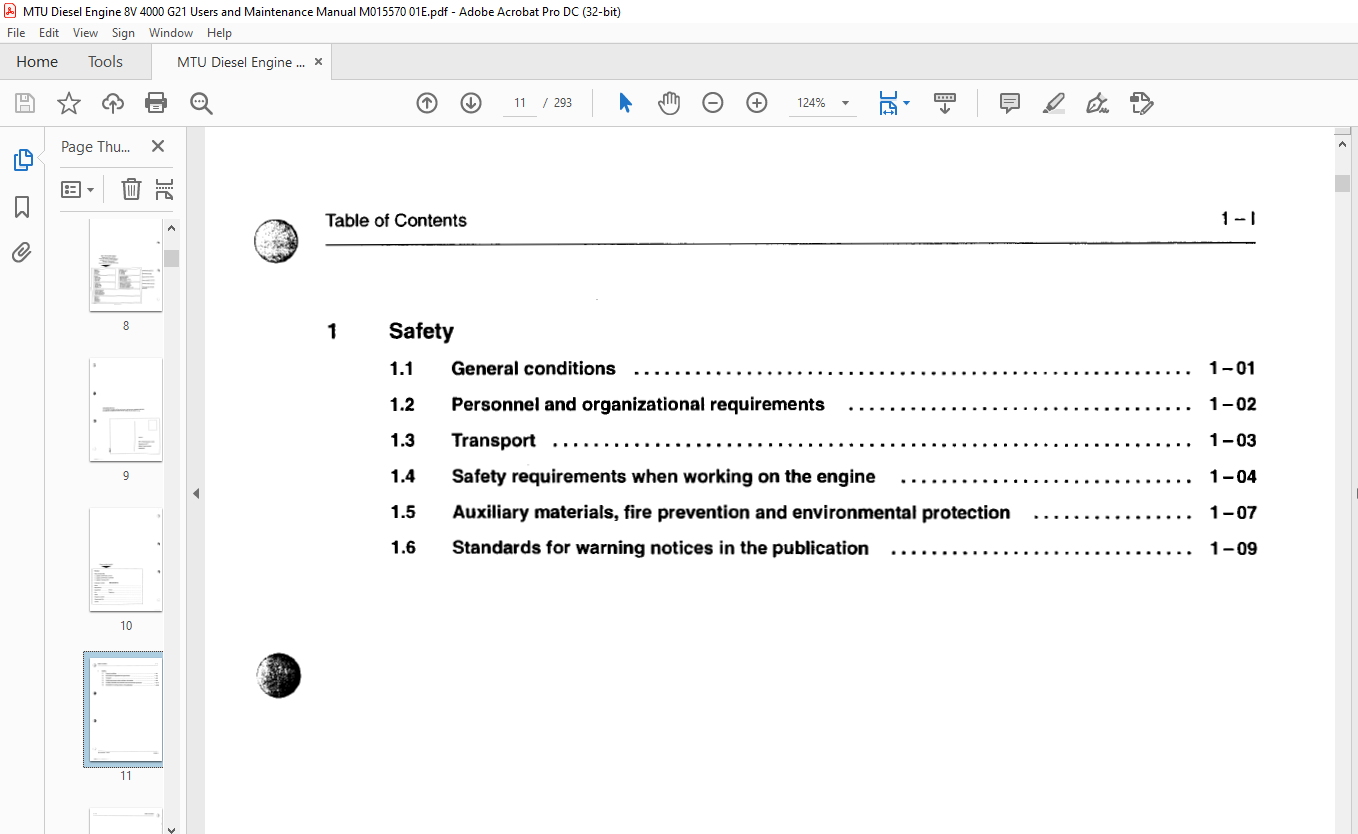Switch to the Home tab
The width and height of the screenshot is (1358, 834).
coord(37,62)
